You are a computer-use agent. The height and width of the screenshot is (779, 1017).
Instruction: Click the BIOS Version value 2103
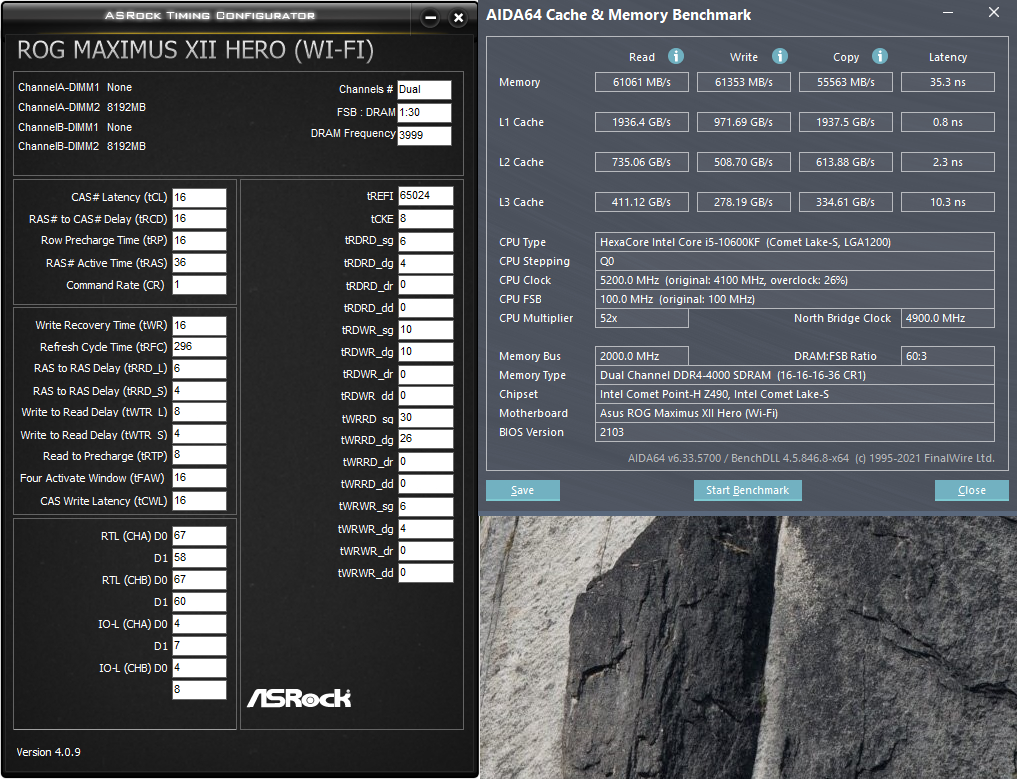click(x=795, y=432)
